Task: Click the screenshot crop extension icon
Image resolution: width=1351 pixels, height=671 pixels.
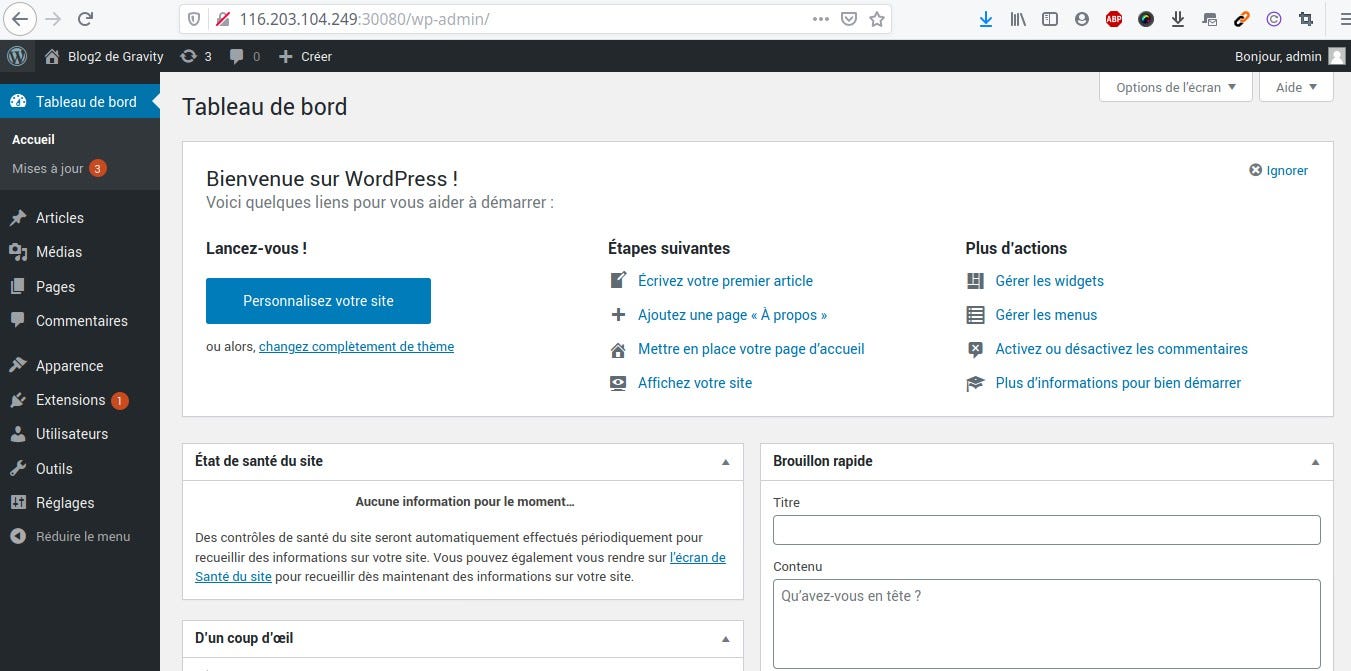Action: click(1306, 19)
